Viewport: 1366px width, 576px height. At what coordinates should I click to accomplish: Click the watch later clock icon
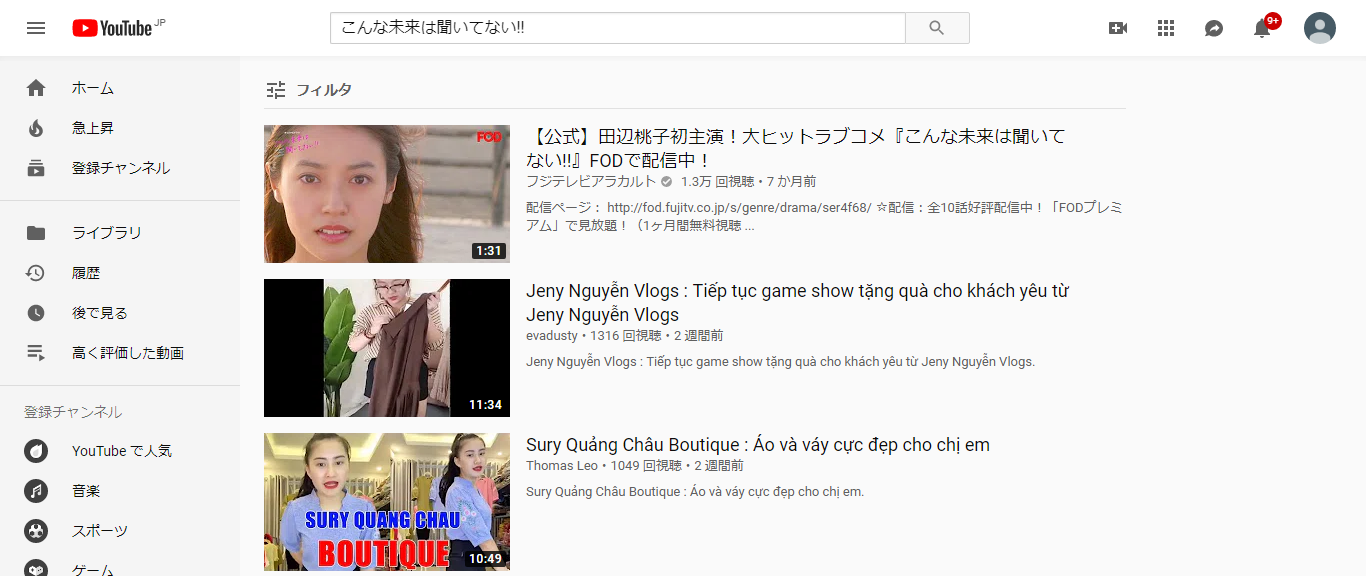pyautogui.click(x=36, y=313)
